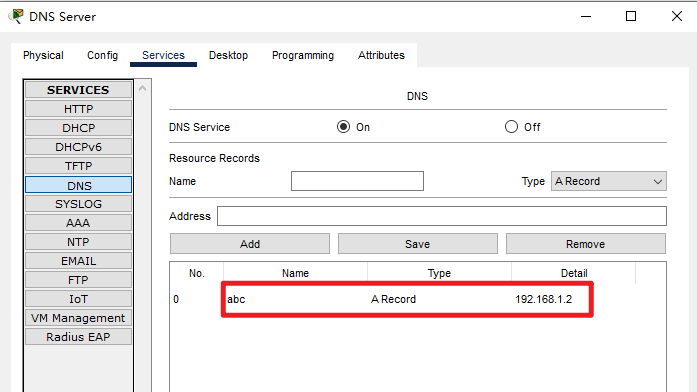Select the AAA service
The image size is (697, 392).
point(78,223)
